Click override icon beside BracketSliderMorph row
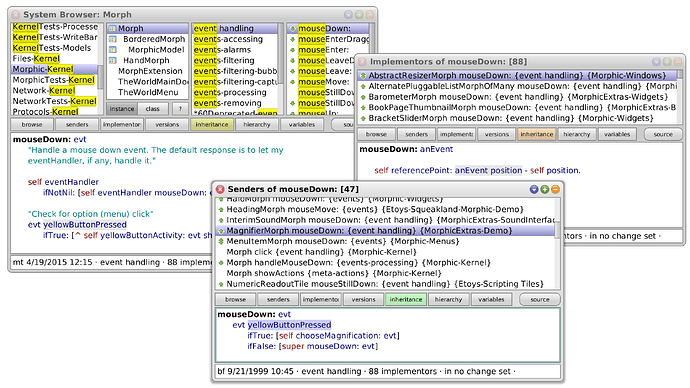Screen dimensions: 690x388 coord(363,118)
